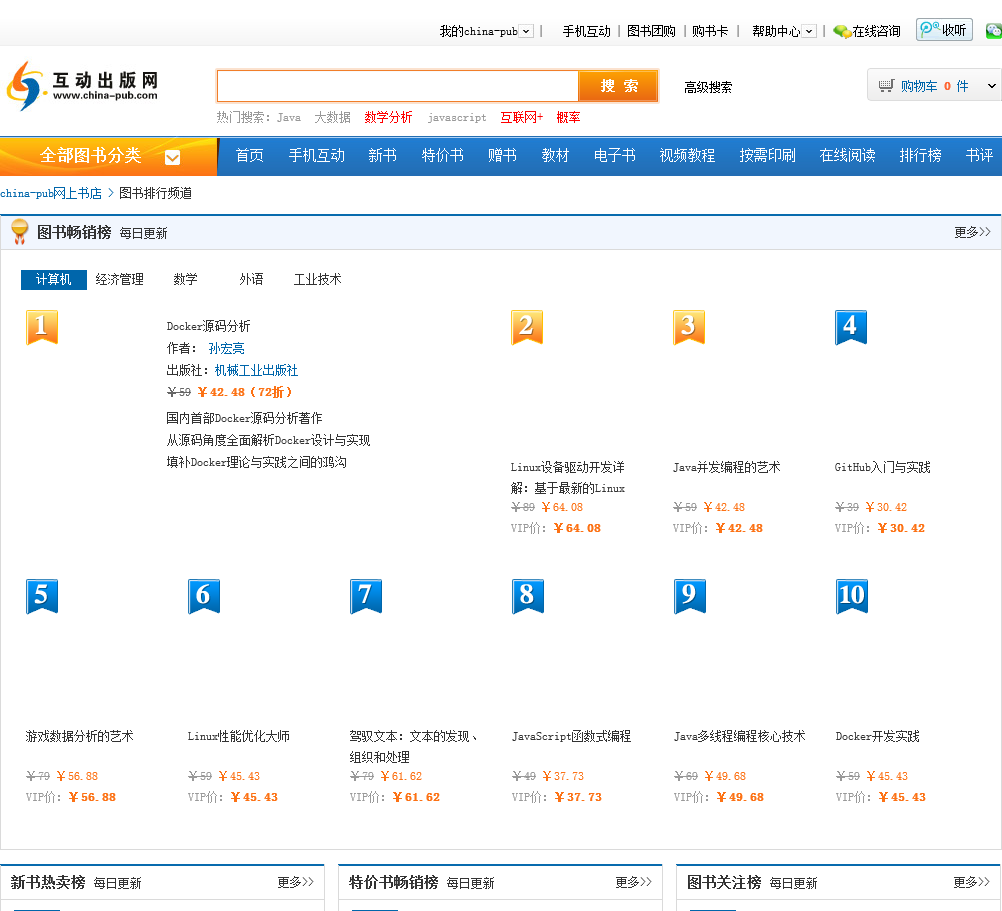Open 在线阅读 in the navigation bar
The width and height of the screenshot is (1002, 911).
click(847, 155)
